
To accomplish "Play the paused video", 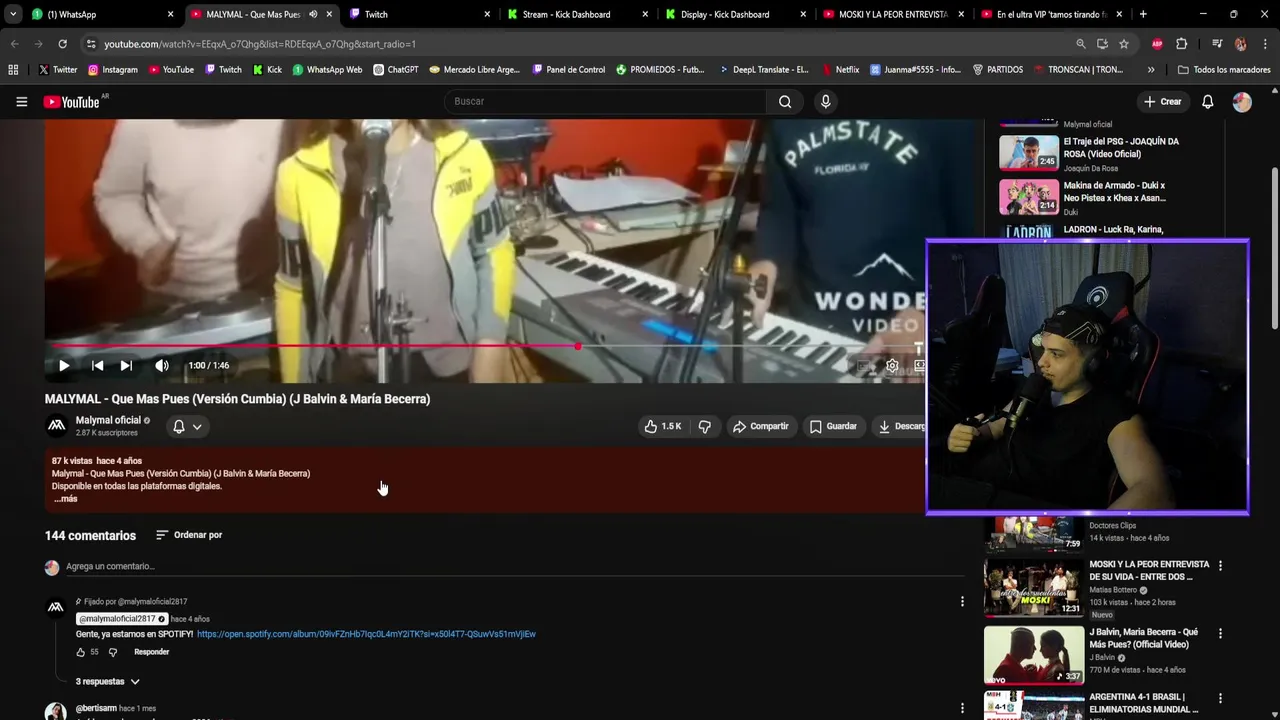I will 64,365.
